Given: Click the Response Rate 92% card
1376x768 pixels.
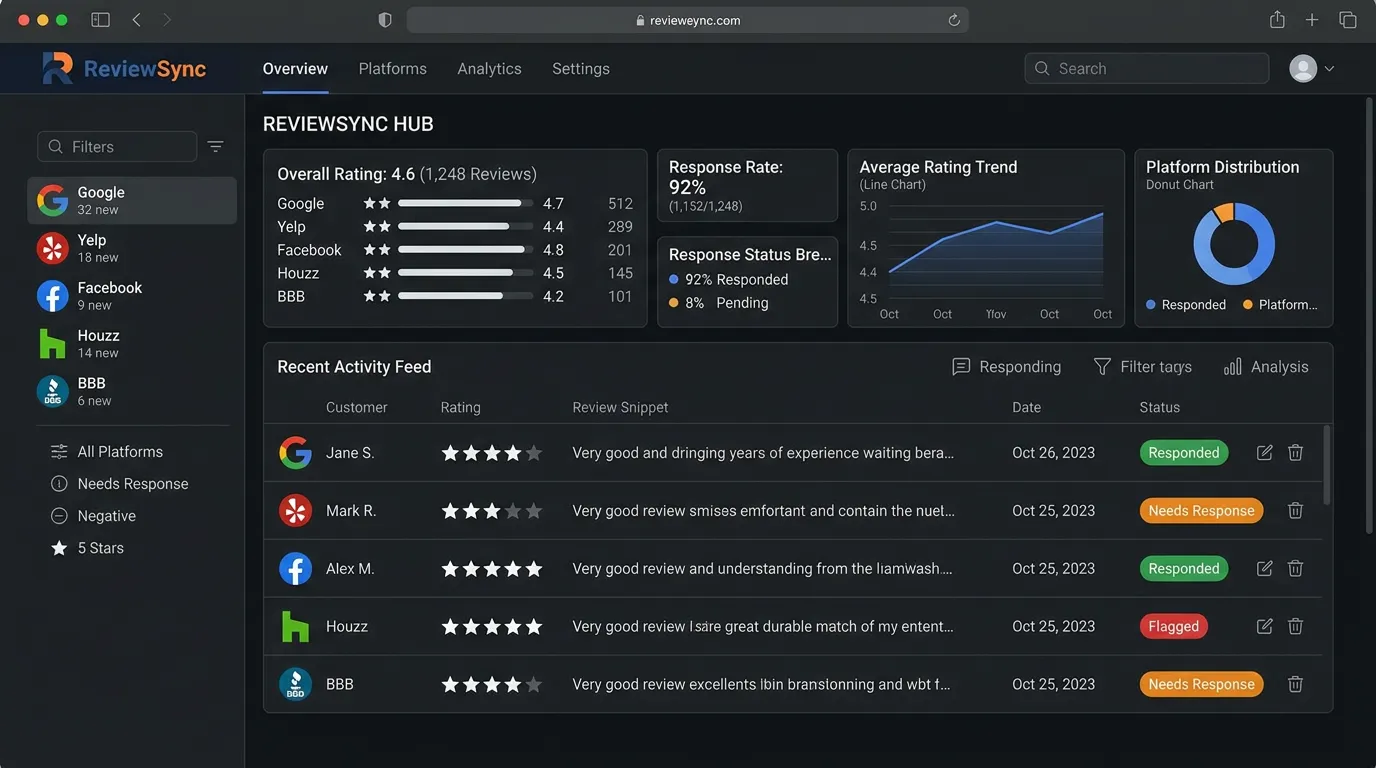Looking at the screenshot, I should tap(747, 186).
